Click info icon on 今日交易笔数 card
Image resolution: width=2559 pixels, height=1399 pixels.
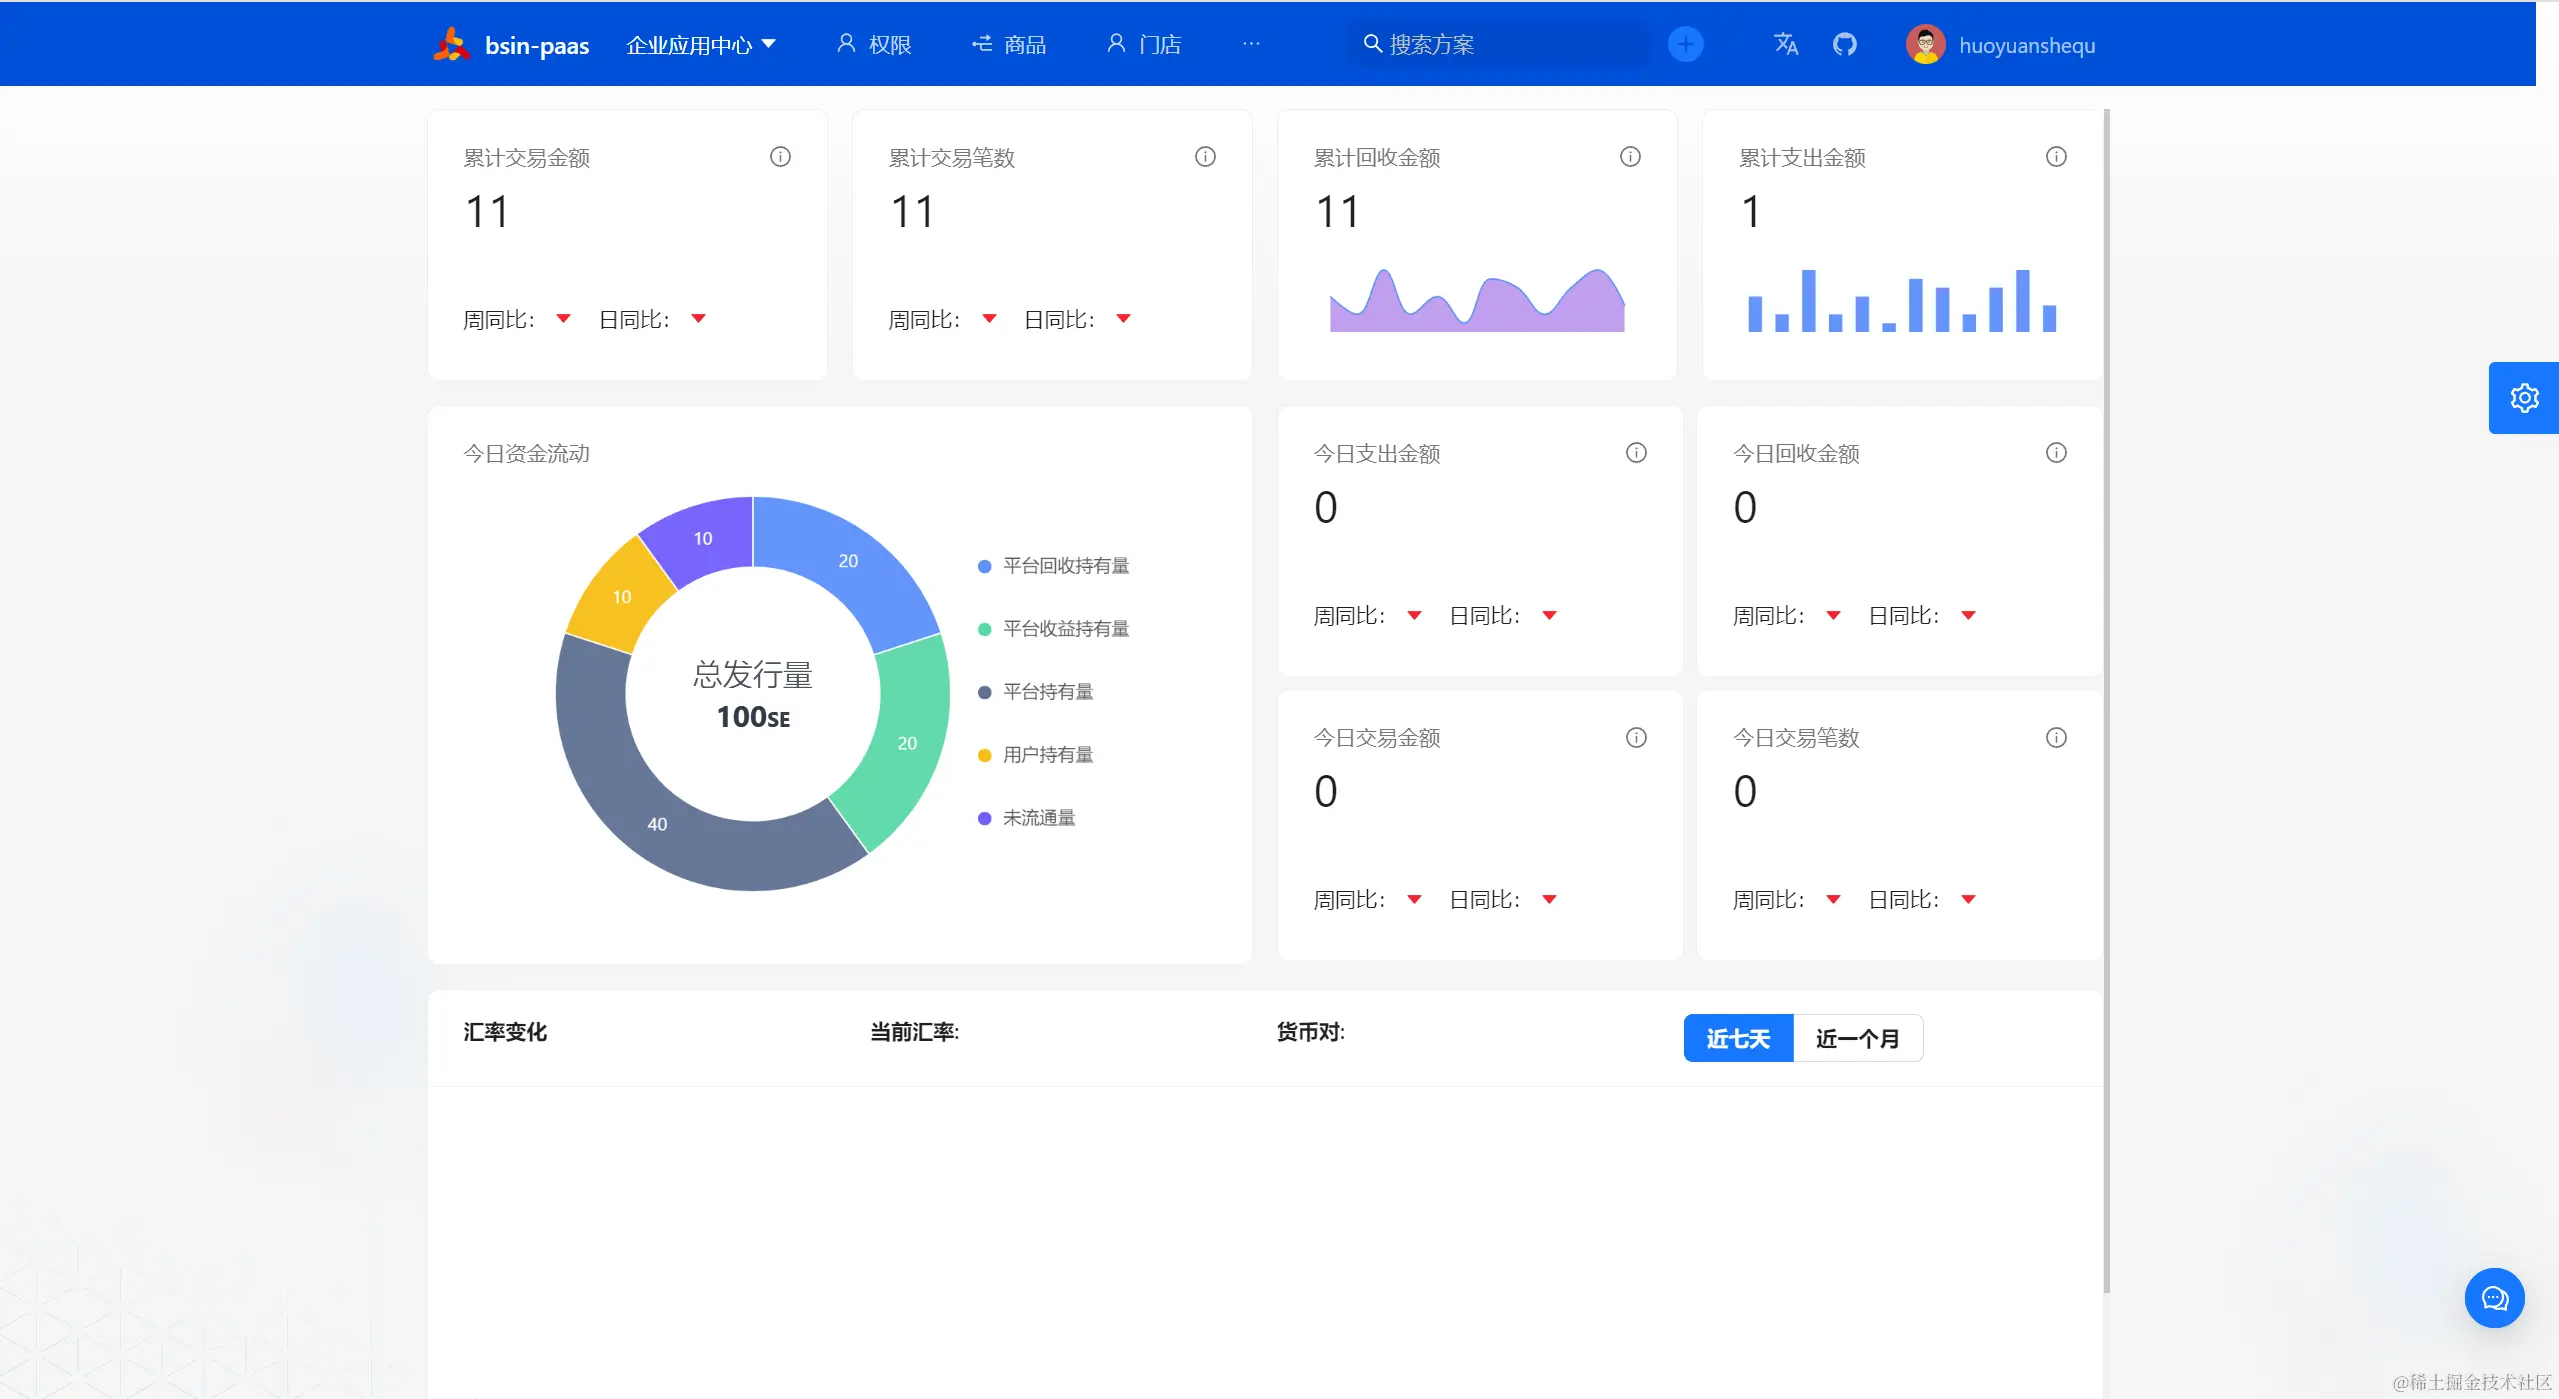point(2056,738)
